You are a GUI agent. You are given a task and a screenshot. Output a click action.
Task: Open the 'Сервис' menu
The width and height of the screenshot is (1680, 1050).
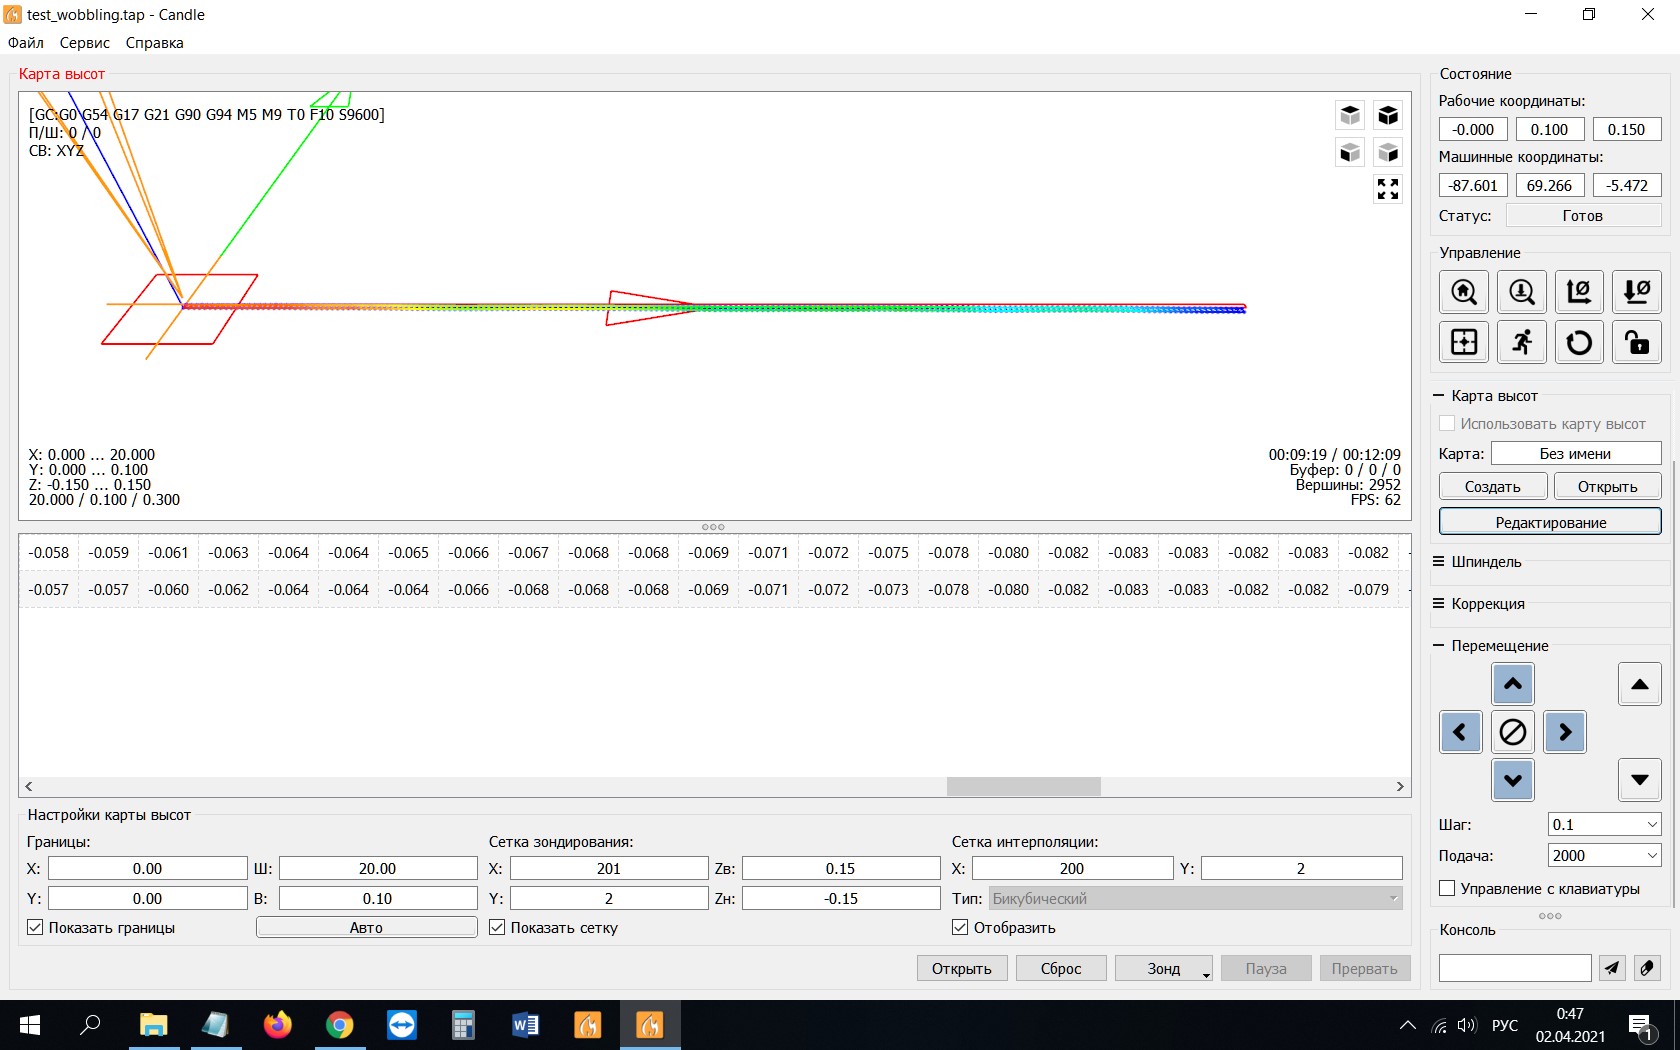(85, 43)
